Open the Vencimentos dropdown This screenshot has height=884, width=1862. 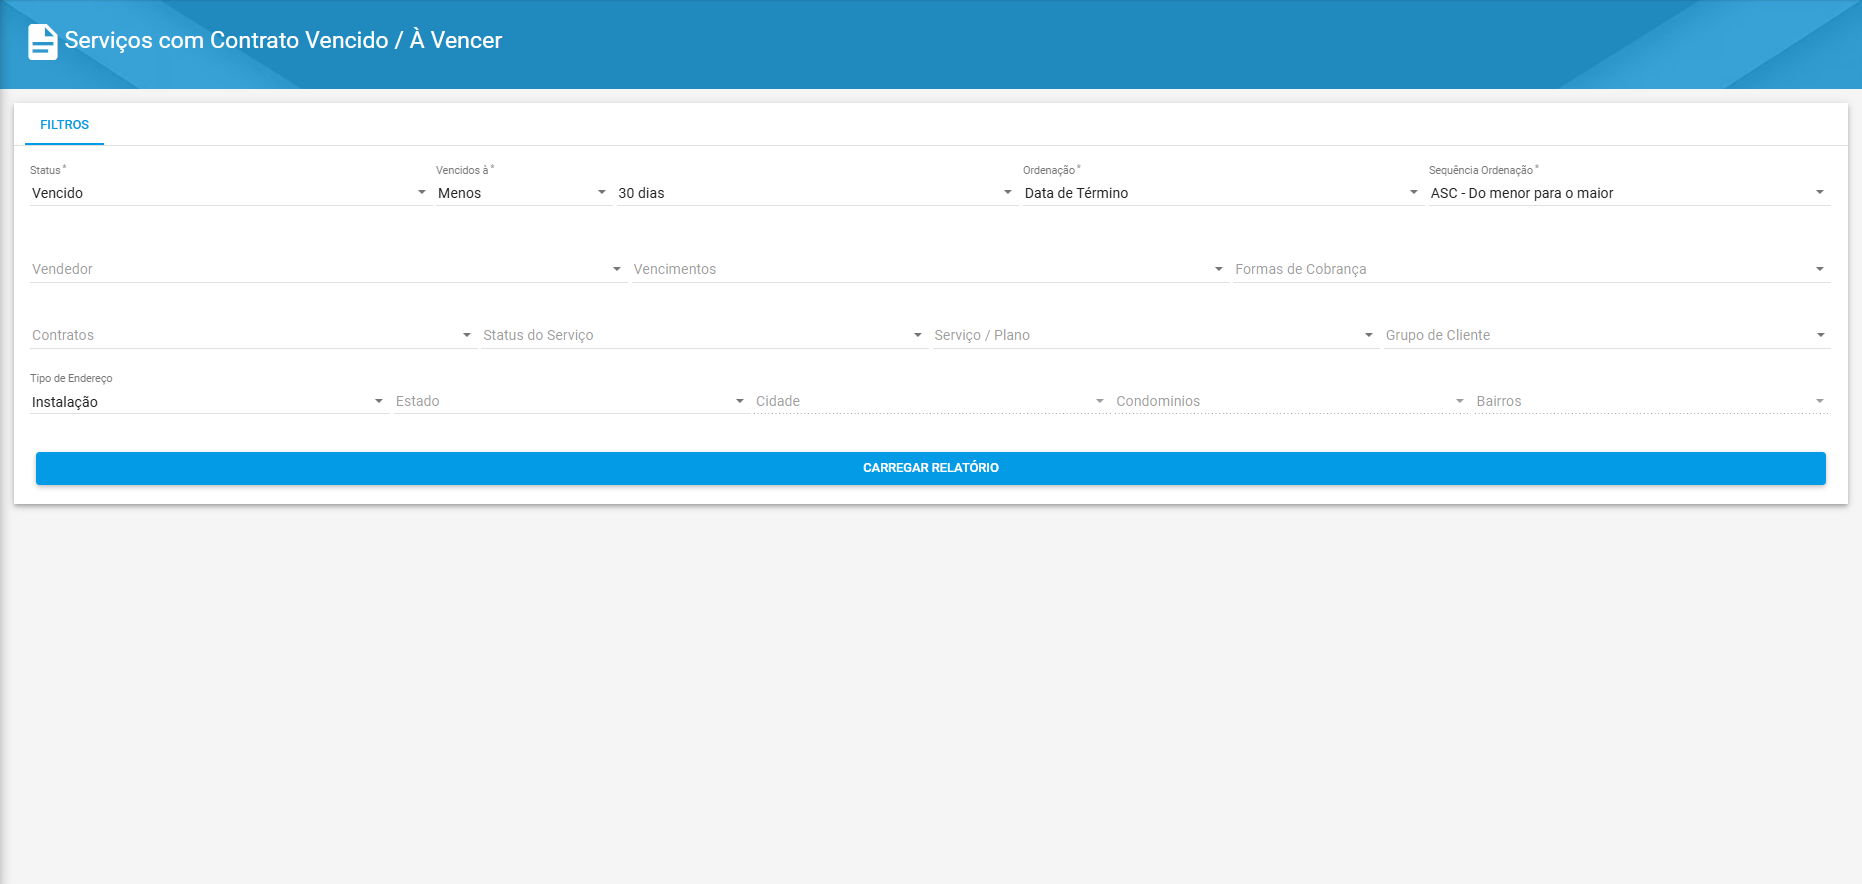click(929, 269)
